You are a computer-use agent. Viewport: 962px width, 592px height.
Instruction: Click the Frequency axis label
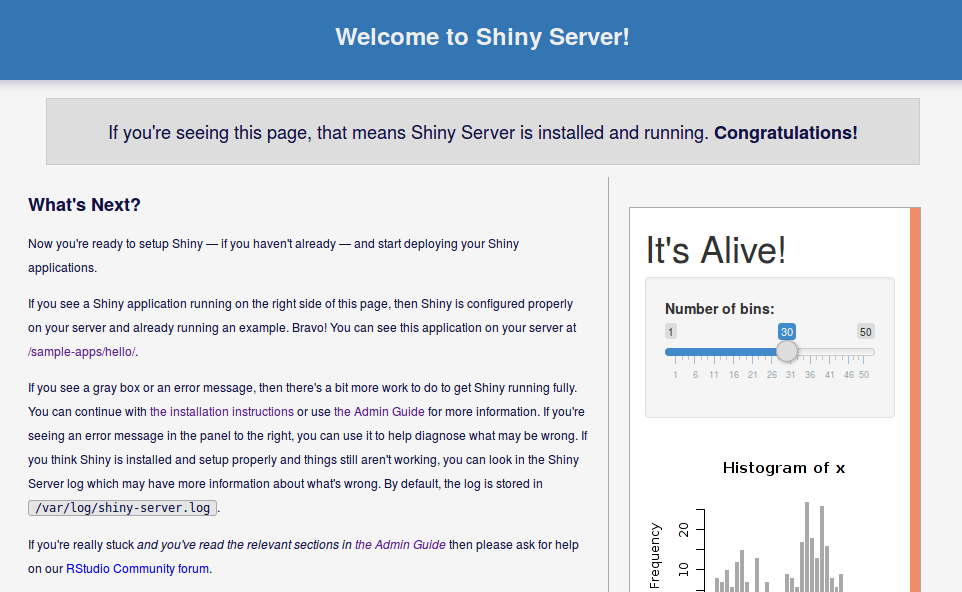(x=655, y=556)
